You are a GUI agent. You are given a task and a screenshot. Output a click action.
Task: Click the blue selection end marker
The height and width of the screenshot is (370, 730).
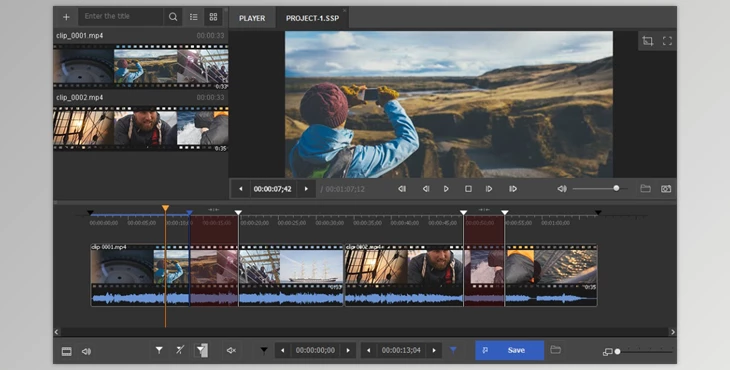point(189,213)
